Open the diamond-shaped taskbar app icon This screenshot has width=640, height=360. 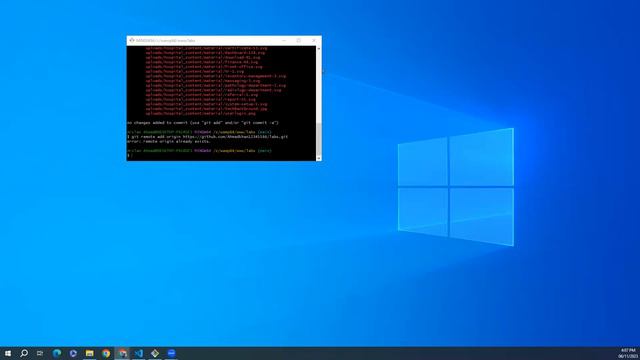point(155,353)
